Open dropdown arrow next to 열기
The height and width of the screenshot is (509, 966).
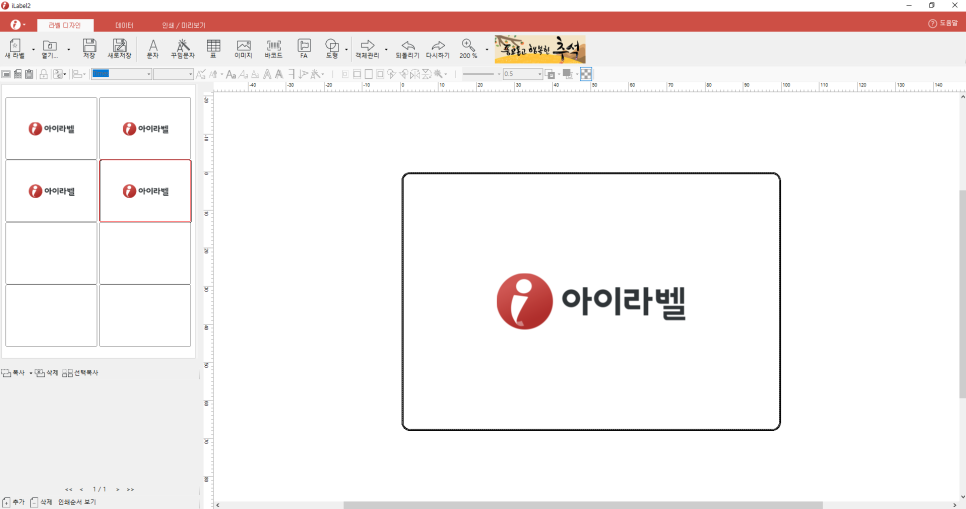click(x=68, y=49)
